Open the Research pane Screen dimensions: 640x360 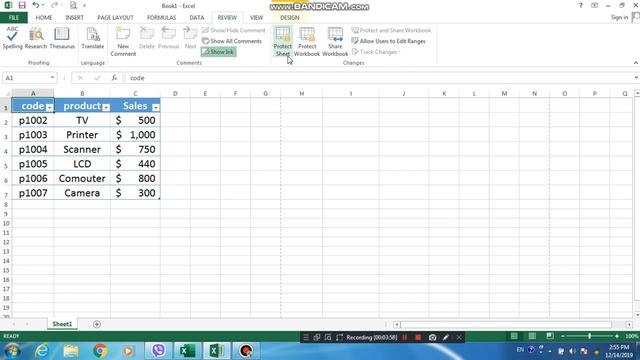[x=36, y=38]
